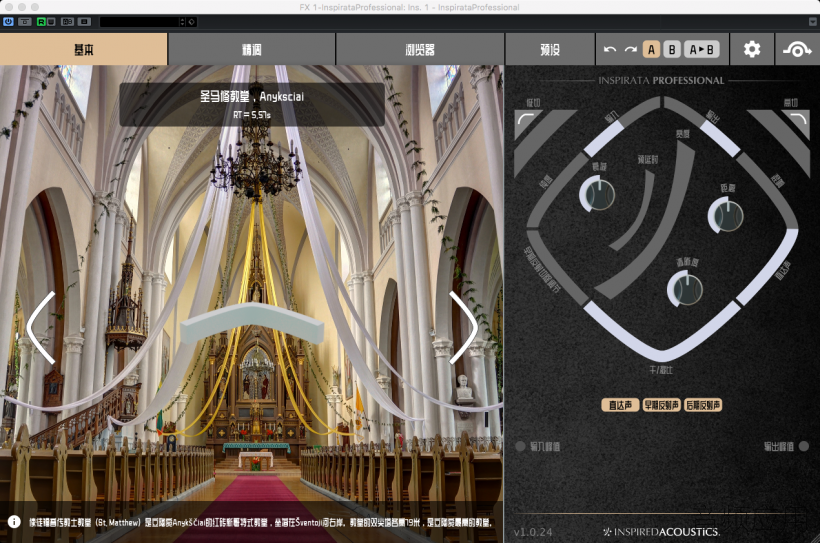Viewport: 820px width, 543px height.
Task: Select the B comparison slot
Action: tap(672, 50)
